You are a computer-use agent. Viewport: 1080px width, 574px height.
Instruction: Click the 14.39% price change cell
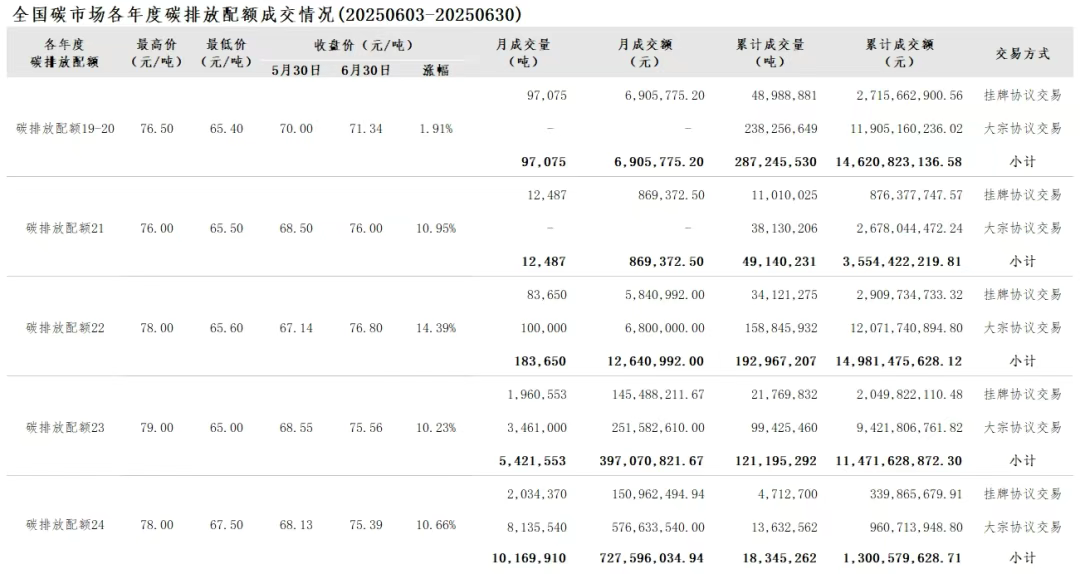(435, 328)
